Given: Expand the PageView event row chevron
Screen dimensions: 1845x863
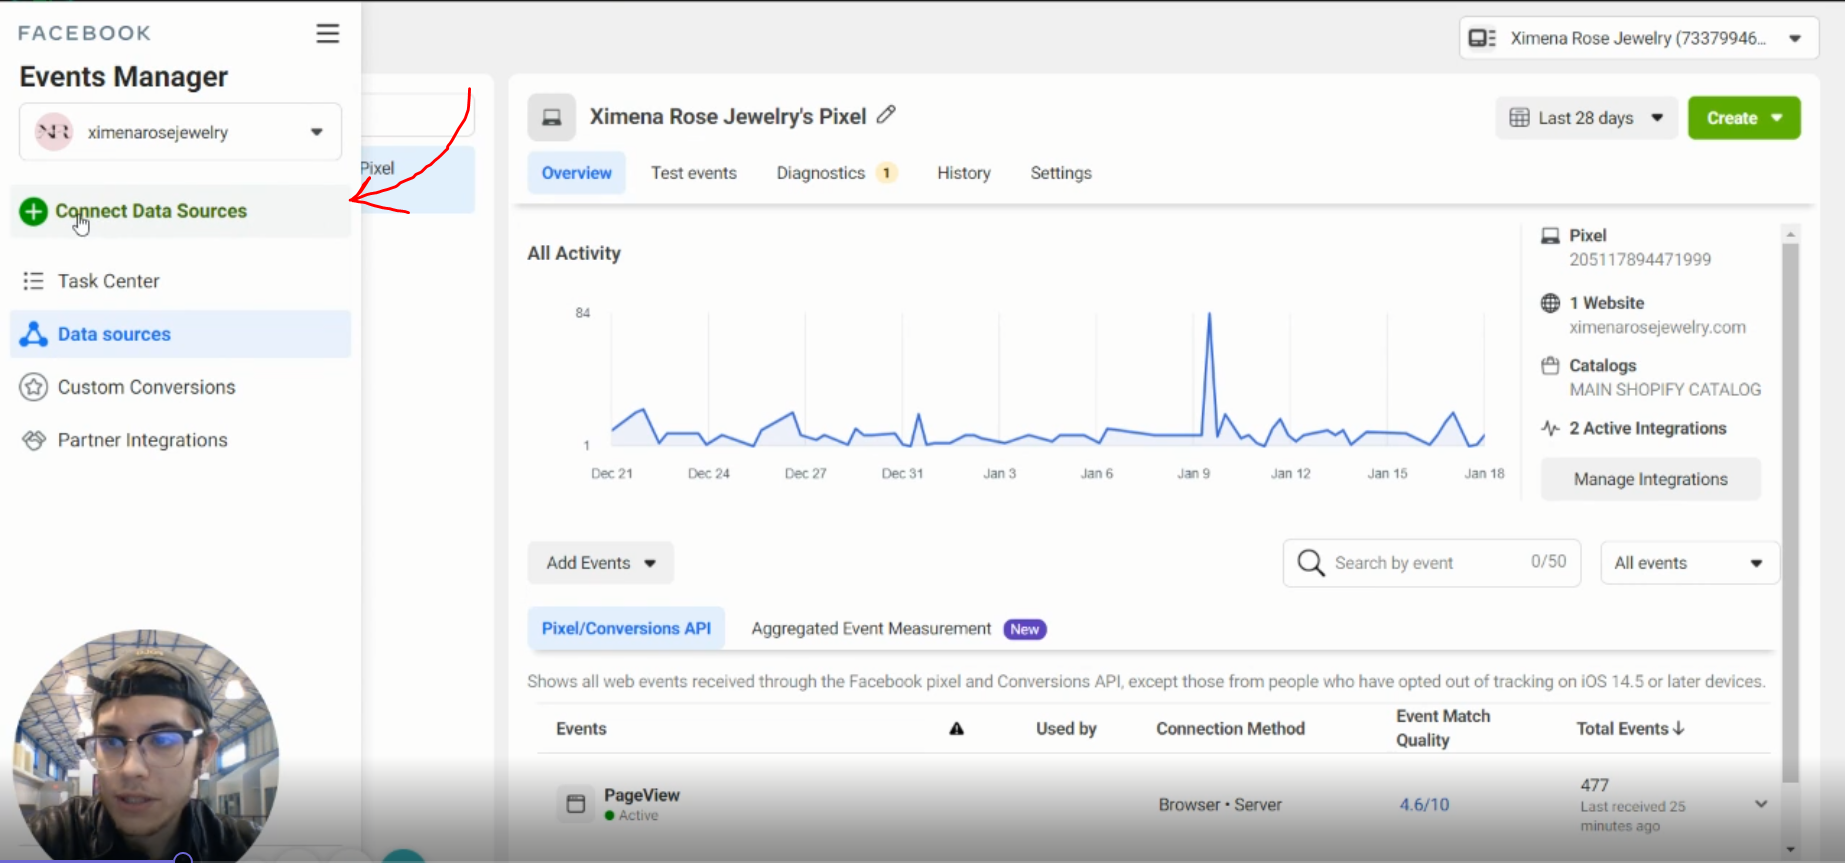Looking at the screenshot, I should pos(1761,804).
